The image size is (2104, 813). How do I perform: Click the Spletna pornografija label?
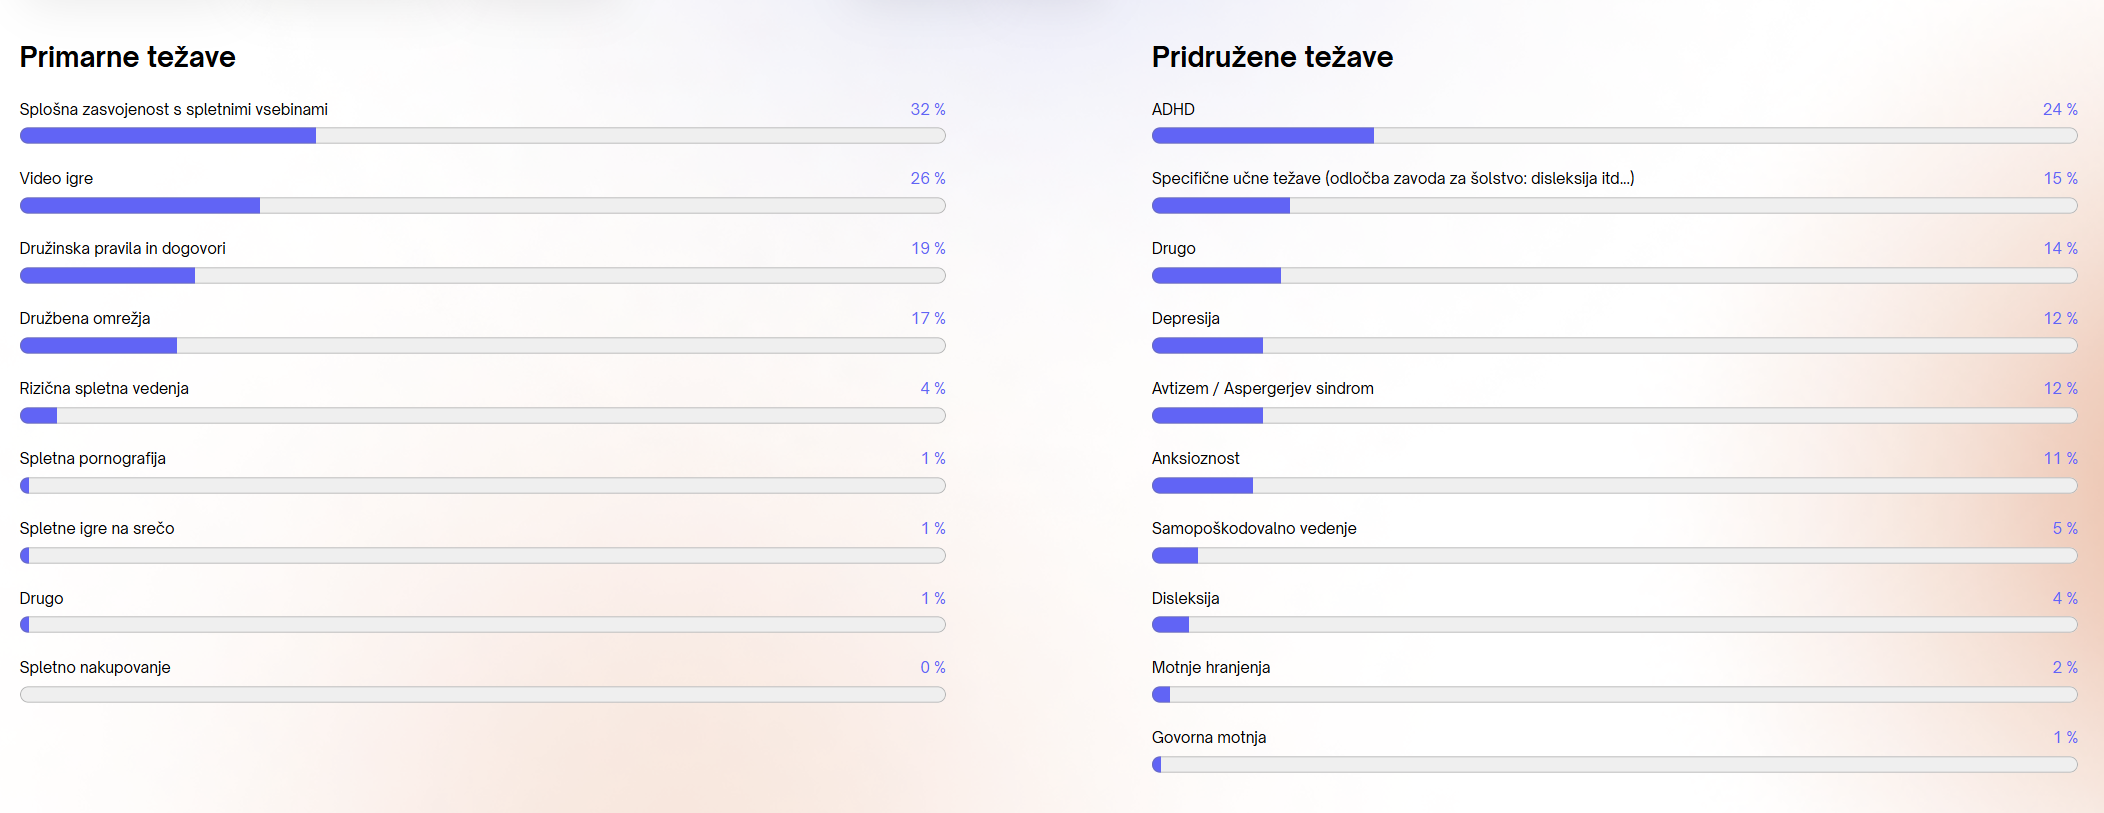[x=92, y=458]
